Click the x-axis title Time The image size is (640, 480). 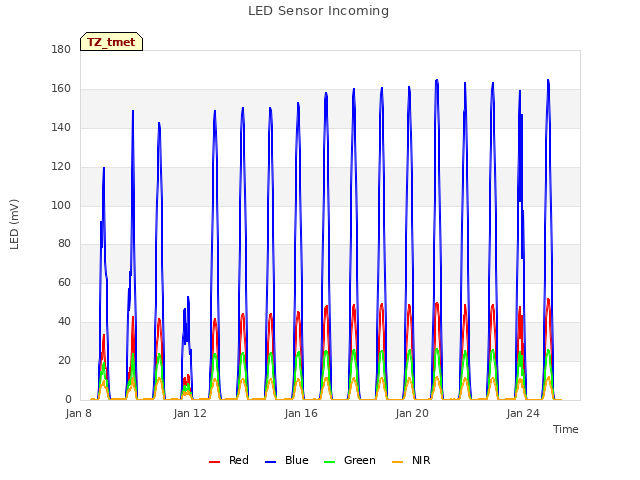566,429
